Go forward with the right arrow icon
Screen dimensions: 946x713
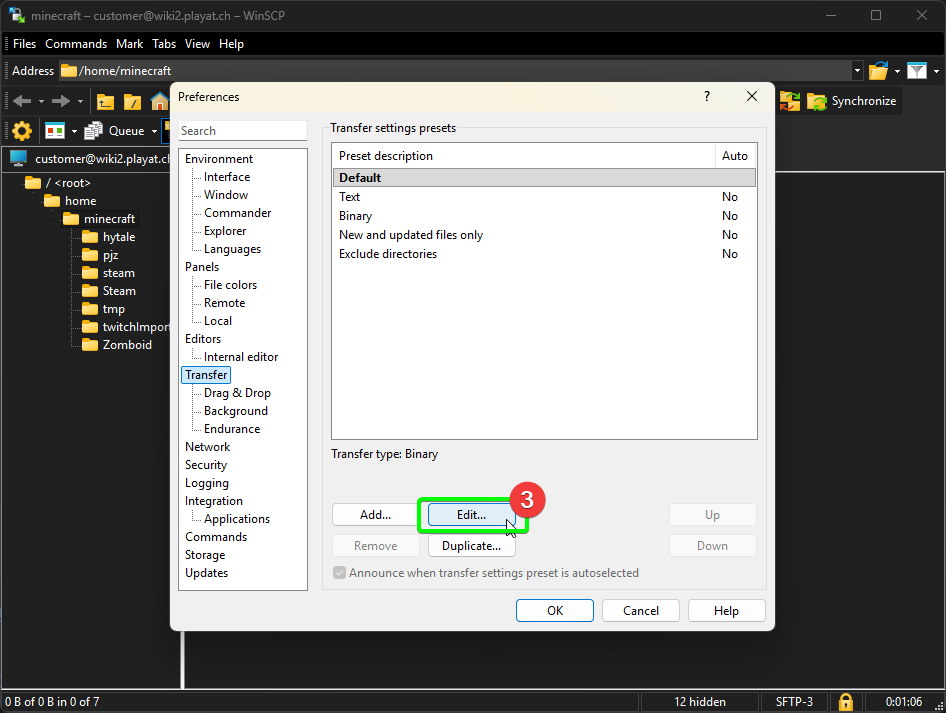(60, 101)
